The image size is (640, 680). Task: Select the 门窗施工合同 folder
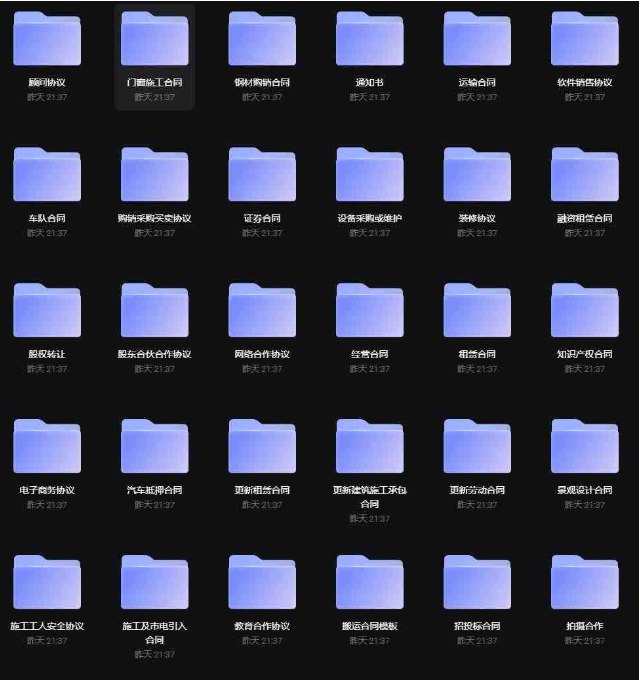click(x=155, y=40)
